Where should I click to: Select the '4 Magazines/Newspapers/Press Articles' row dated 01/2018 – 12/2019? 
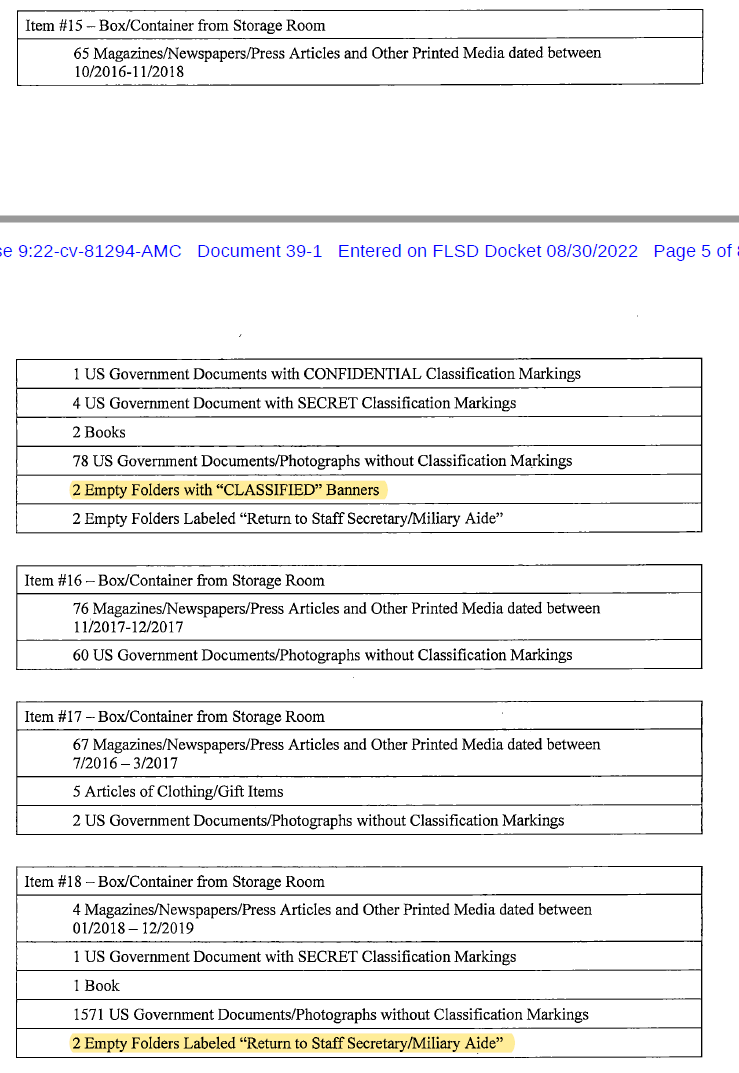(x=359, y=918)
